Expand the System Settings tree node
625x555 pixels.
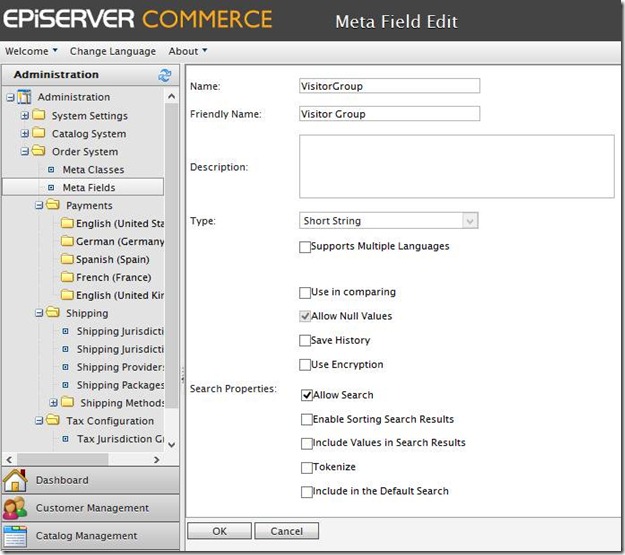pyautogui.click(x=25, y=116)
